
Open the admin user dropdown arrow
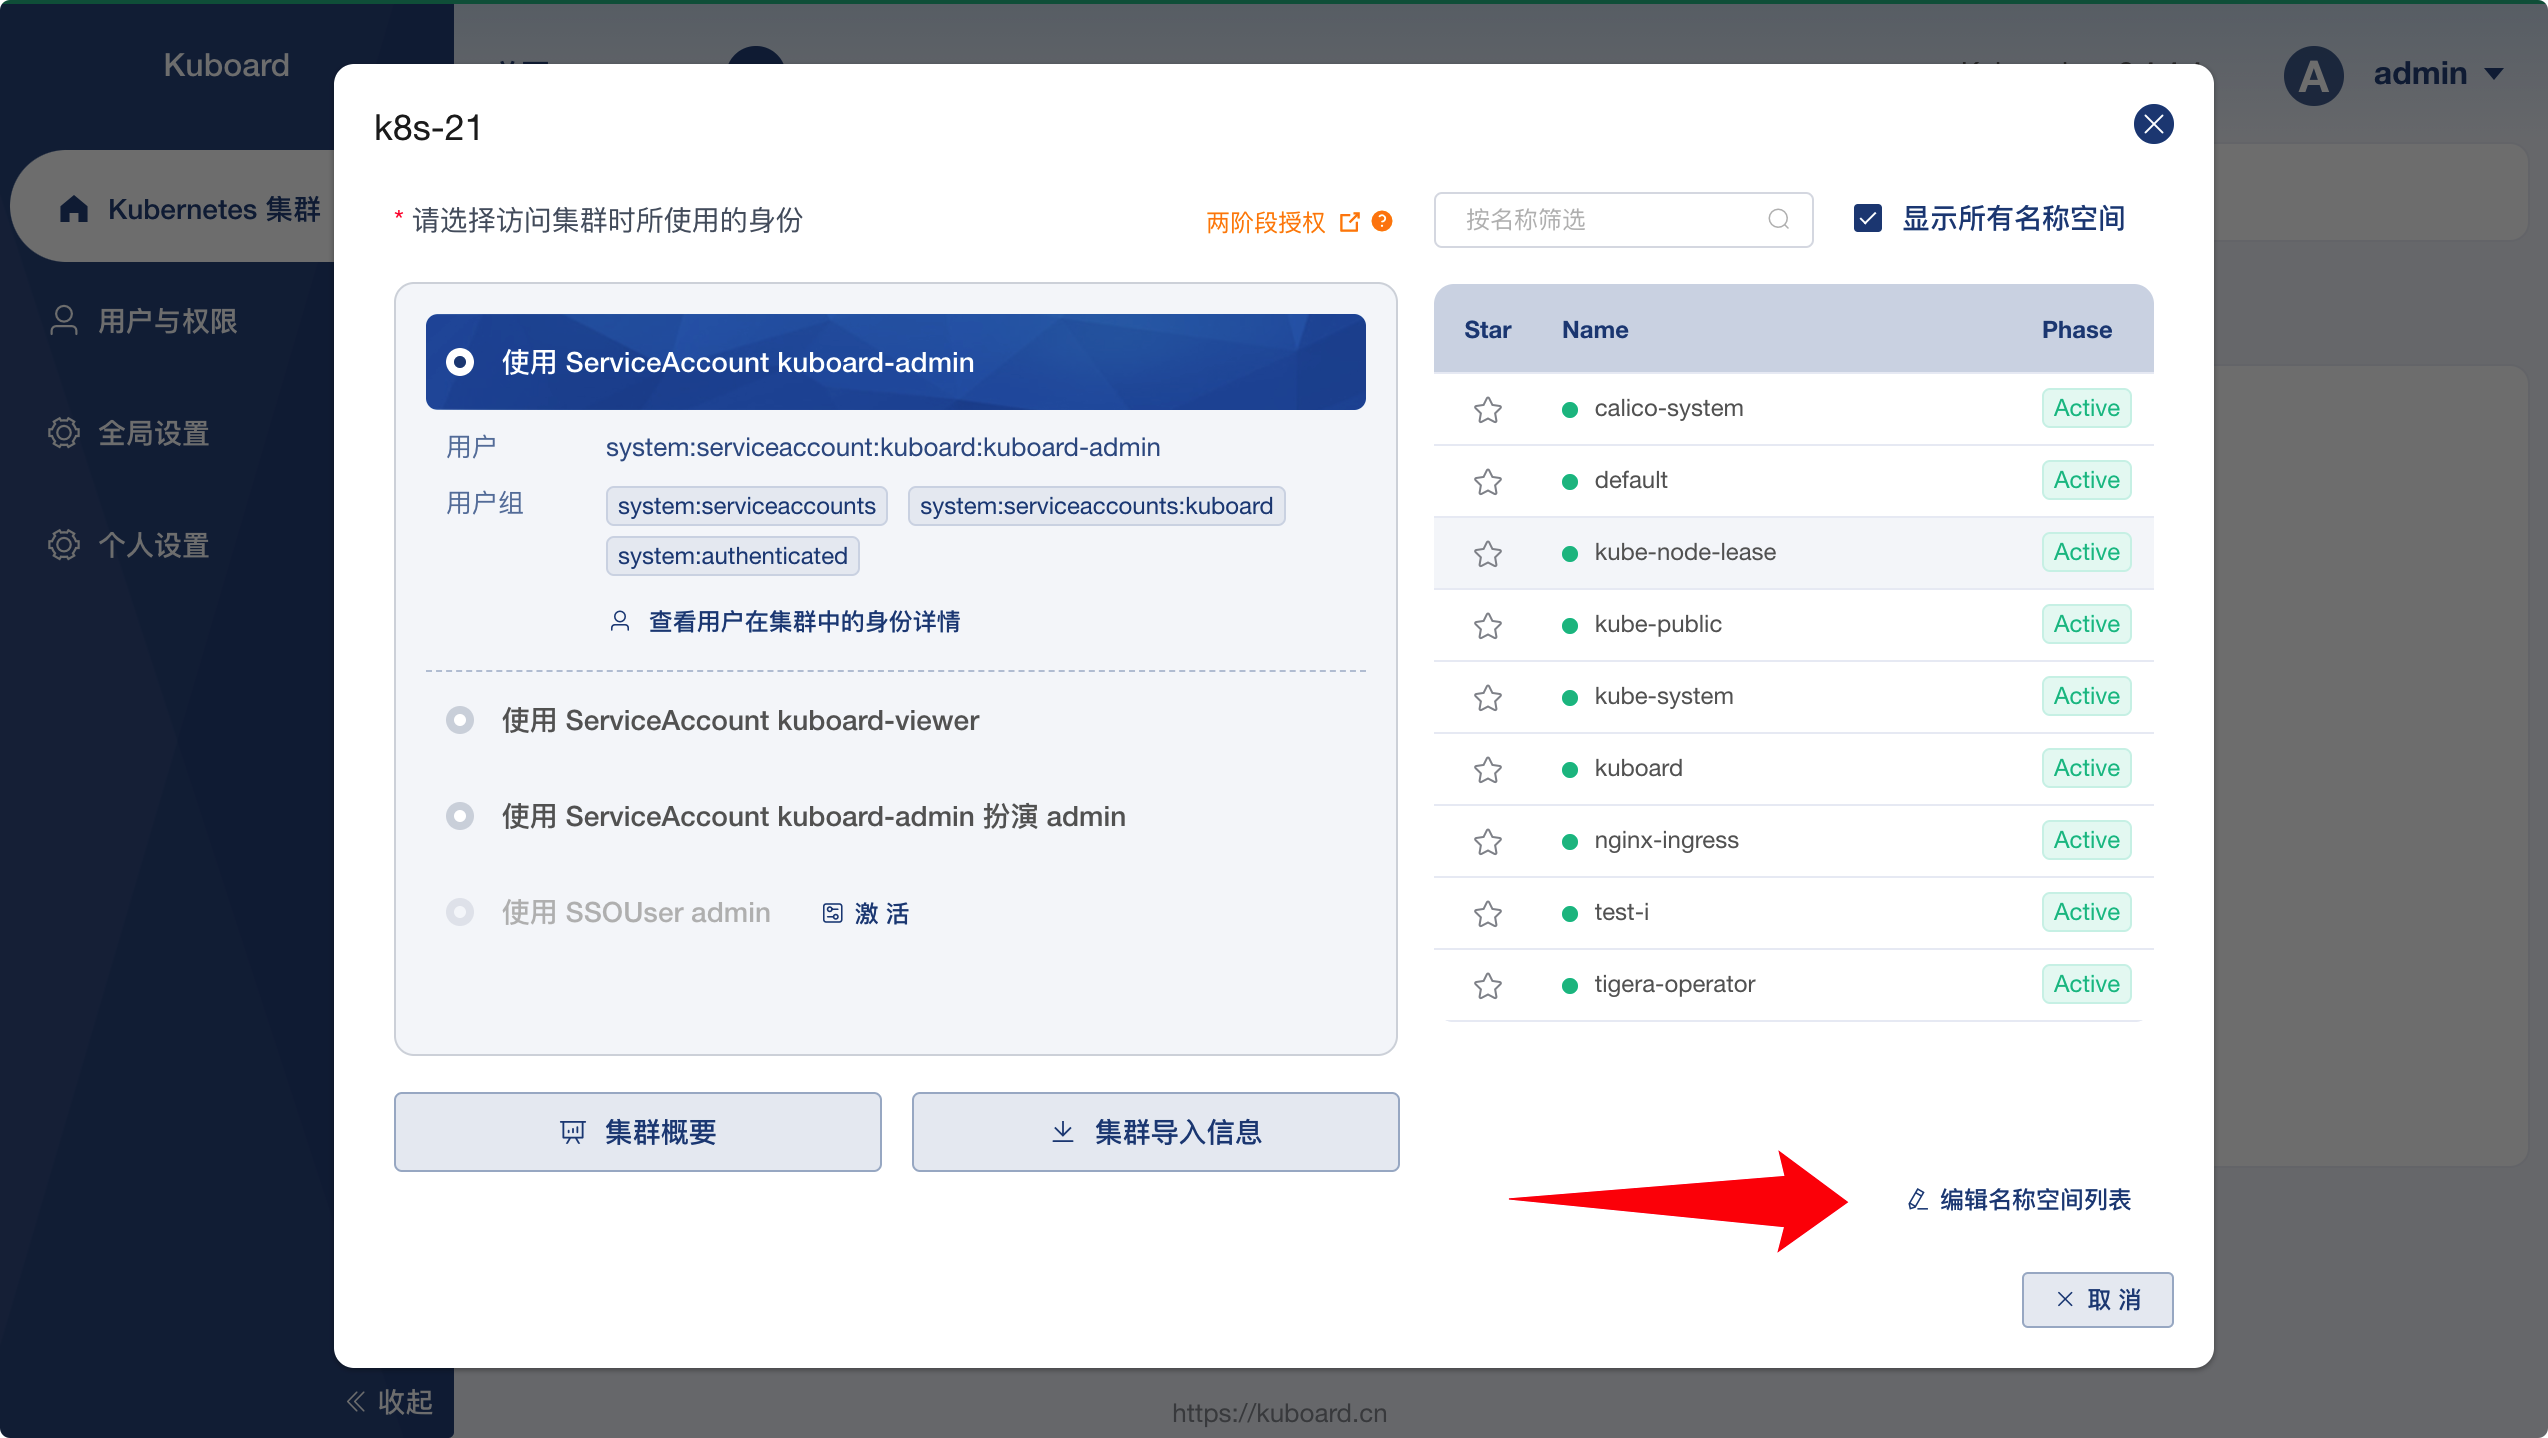[2494, 74]
